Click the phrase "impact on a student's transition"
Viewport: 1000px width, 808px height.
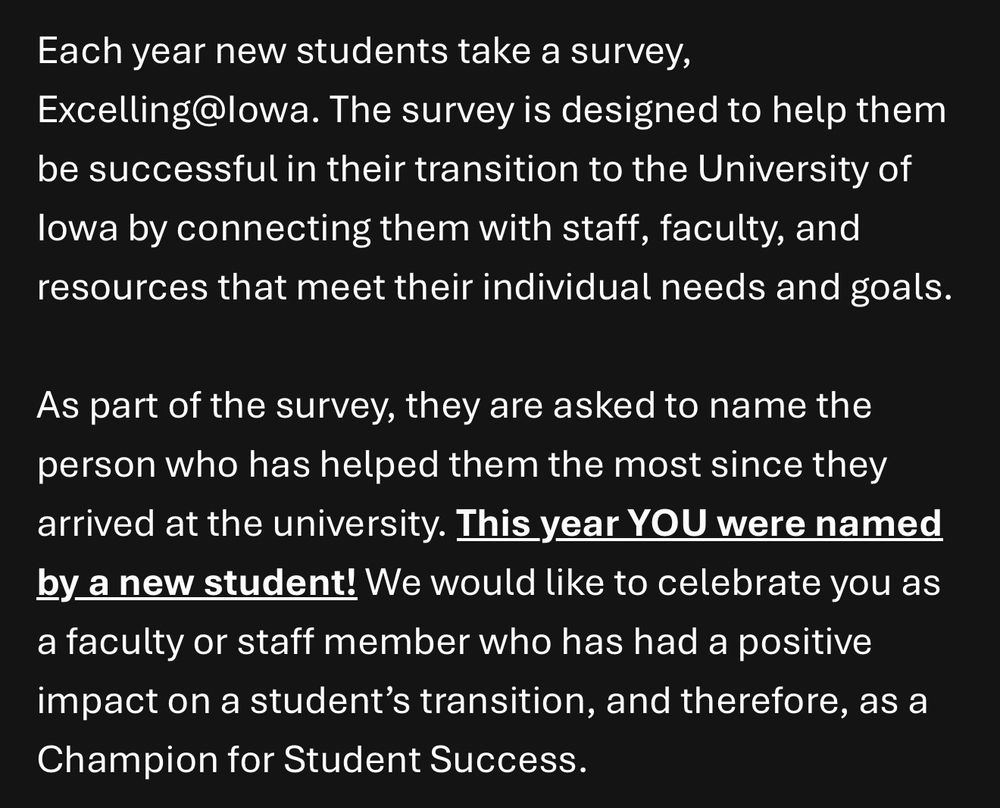tap(311, 701)
